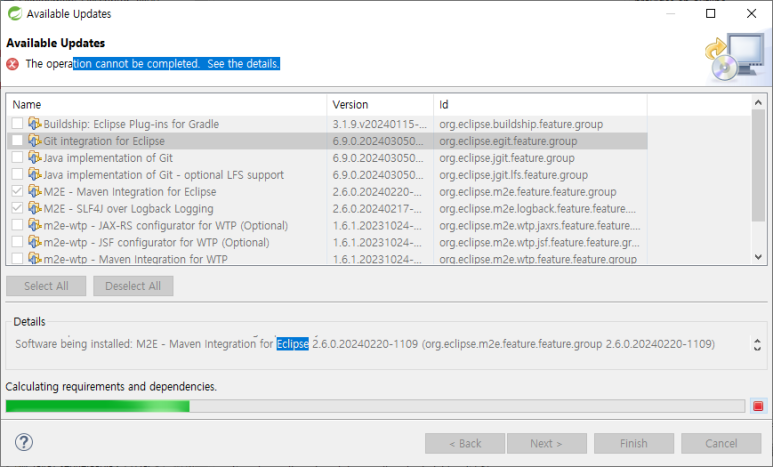773x467 pixels.
Task: Click the Finish button
Action: (x=633, y=443)
